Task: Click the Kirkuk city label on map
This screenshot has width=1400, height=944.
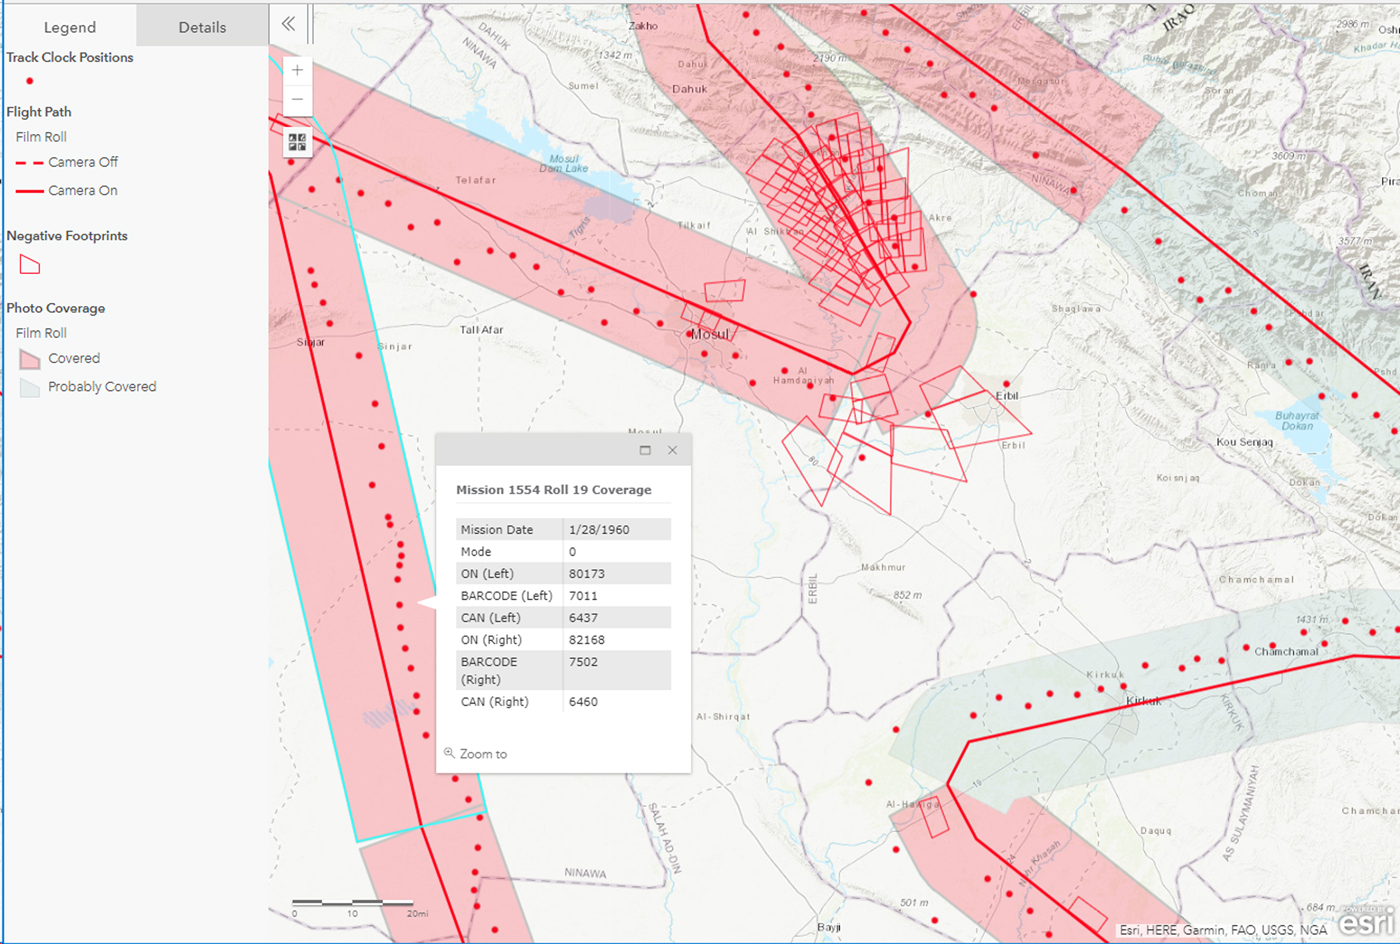Action: [1143, 701]
